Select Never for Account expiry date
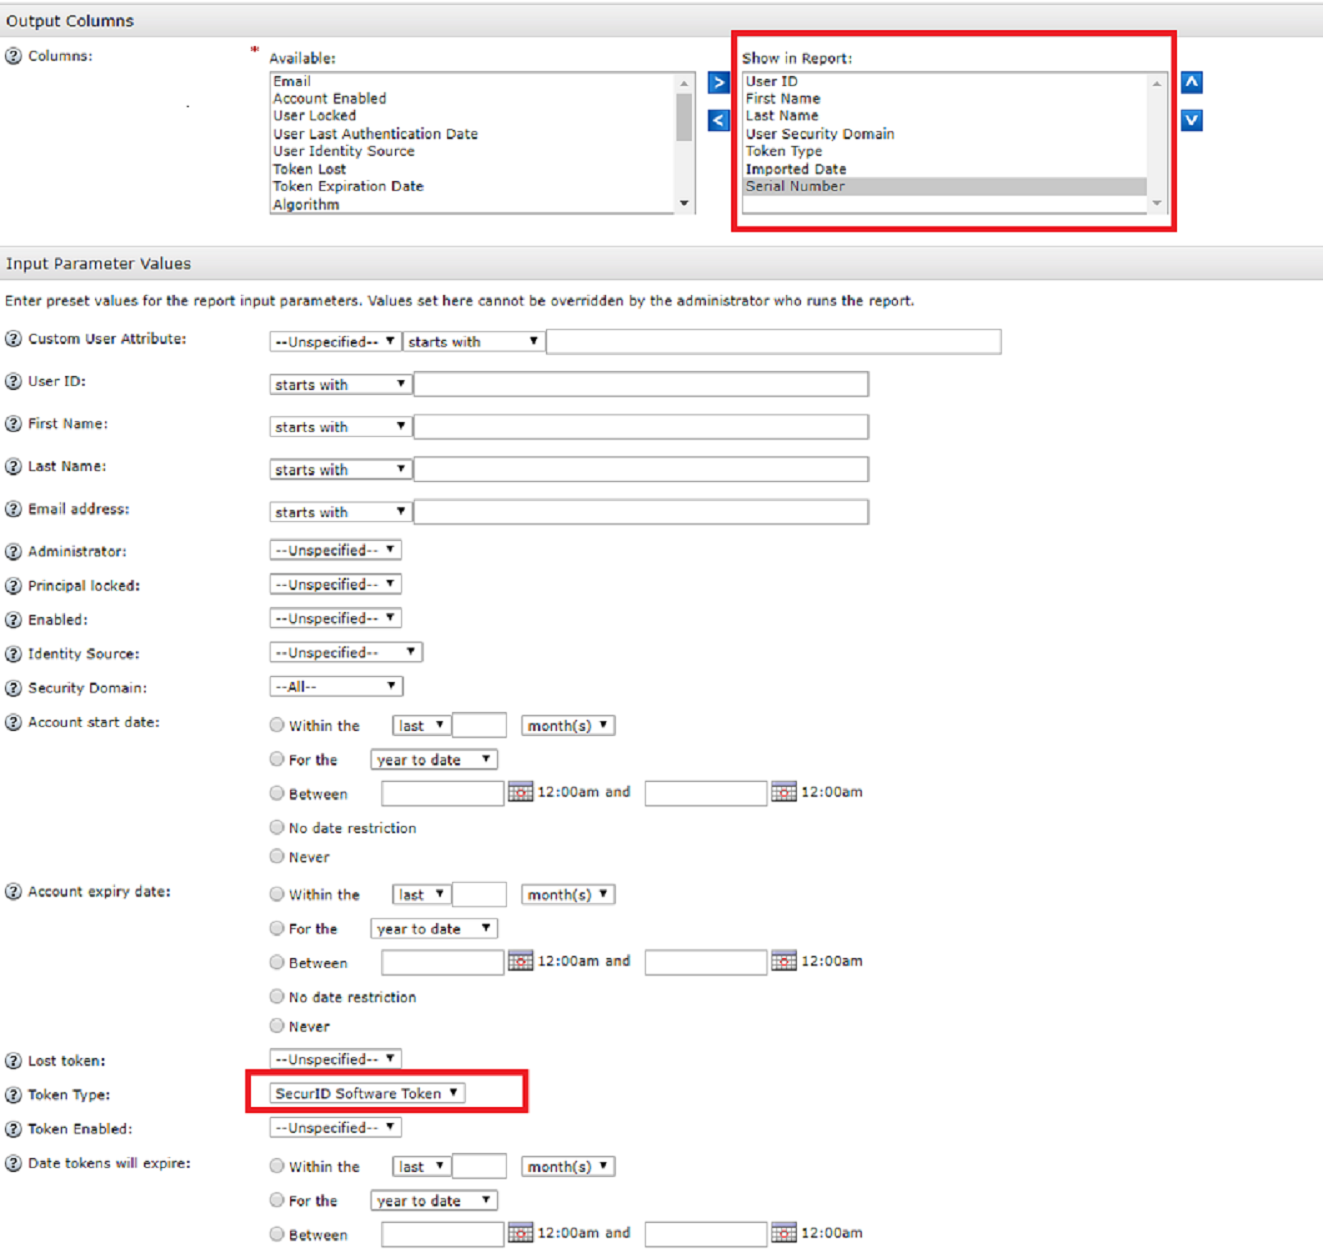This screenshot has width=1323, height=1253. pos(276,1025)
